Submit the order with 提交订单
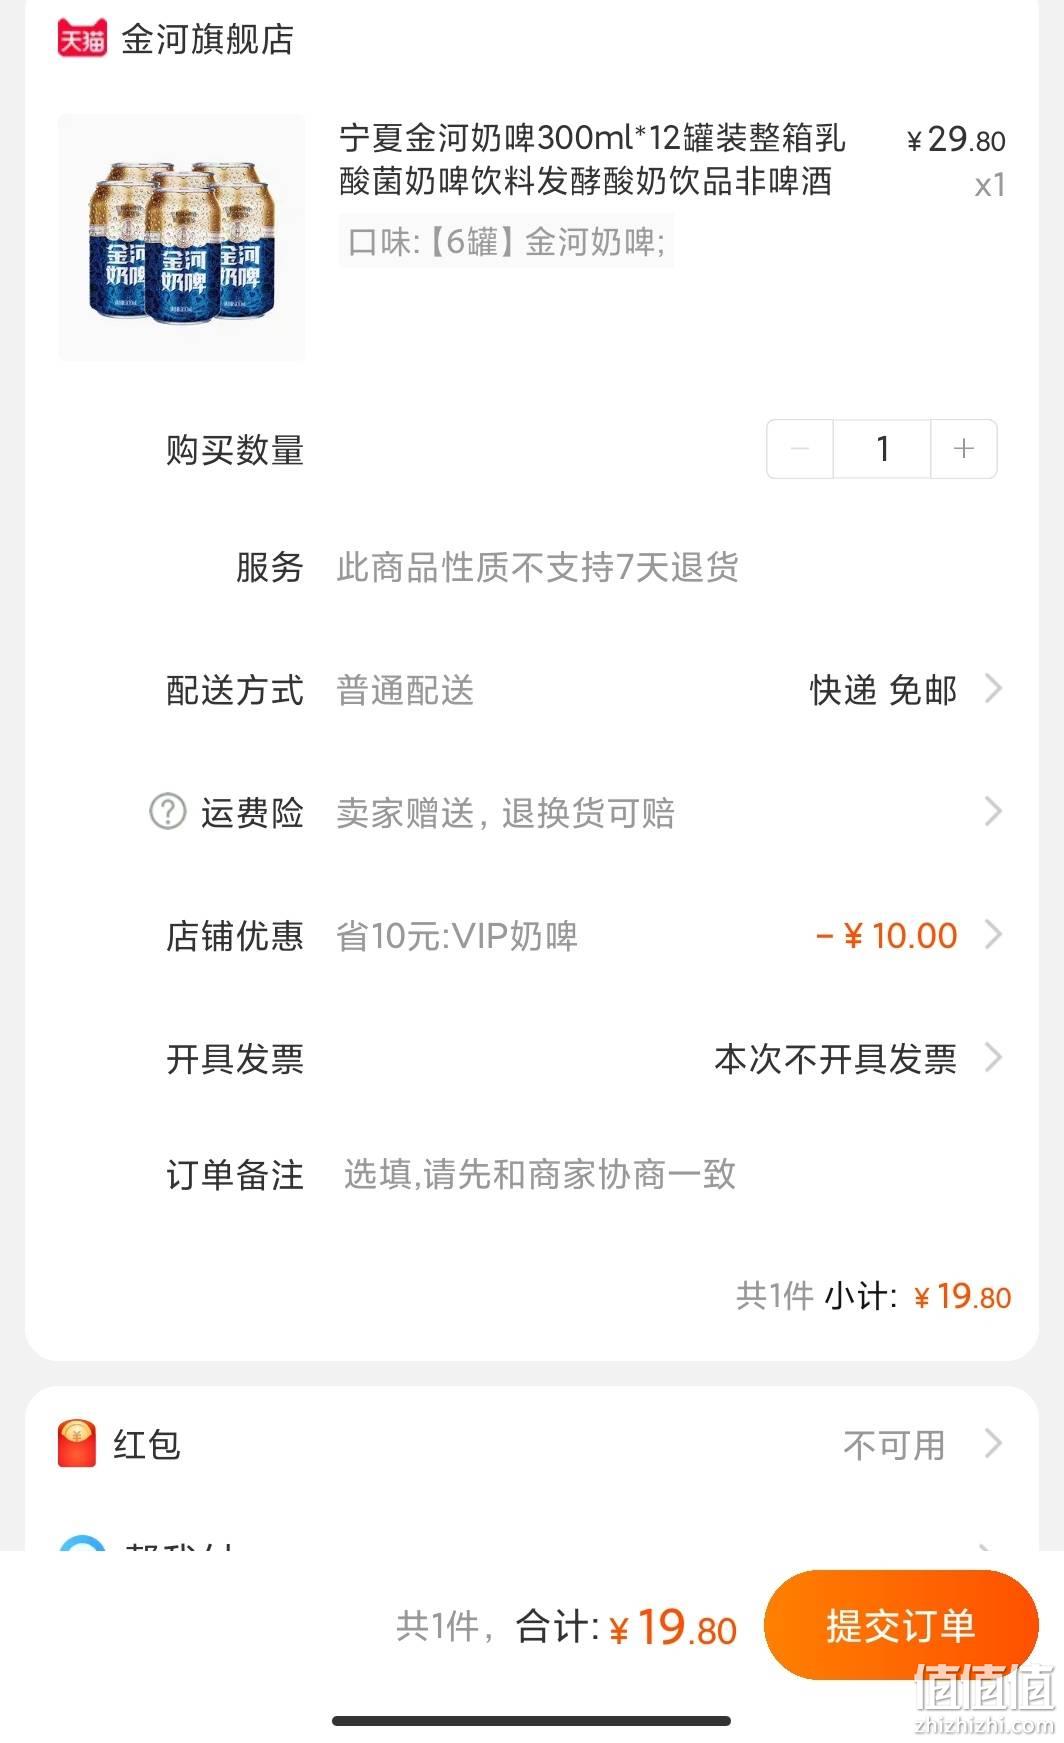This screenshot has width=1064, height=1743. (x=901, y=1625)
